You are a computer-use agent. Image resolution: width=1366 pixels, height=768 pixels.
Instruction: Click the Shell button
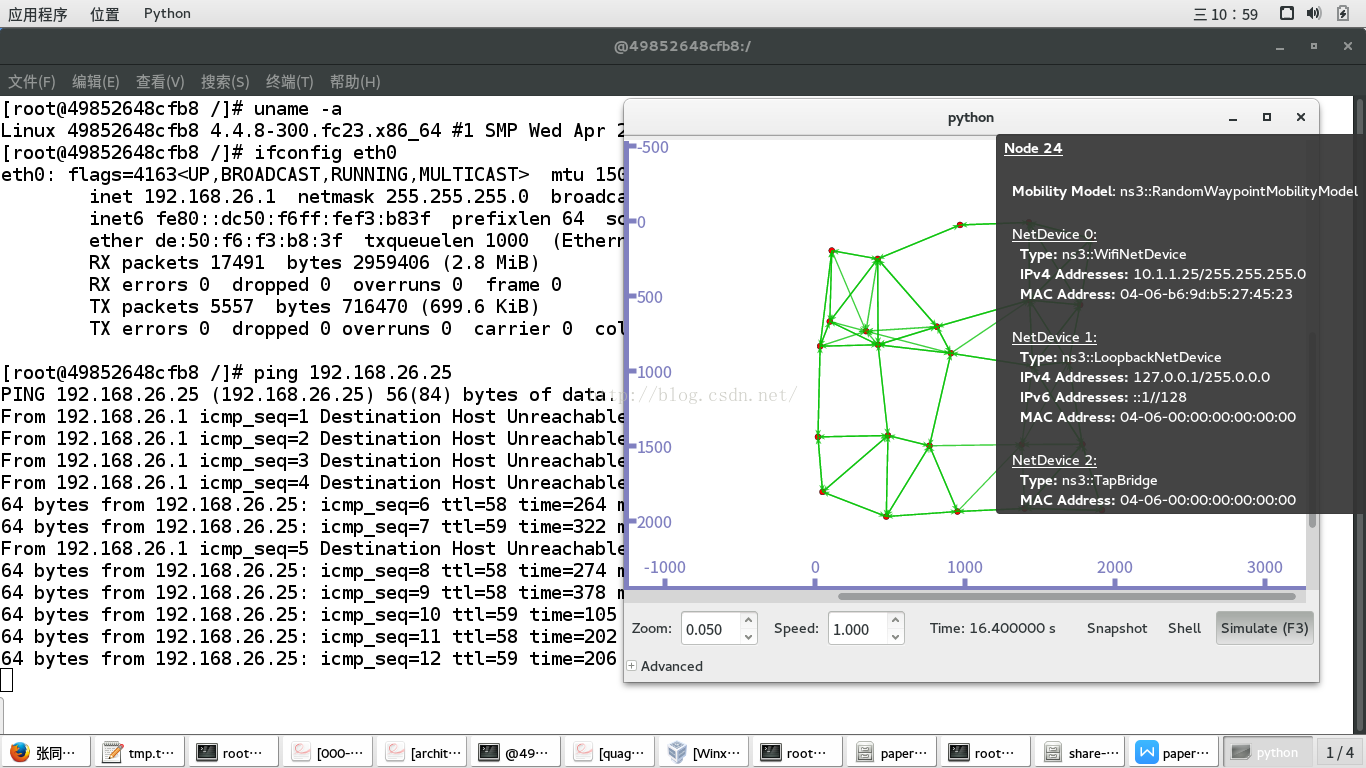pyautogui.click(x=1184, y=628)
